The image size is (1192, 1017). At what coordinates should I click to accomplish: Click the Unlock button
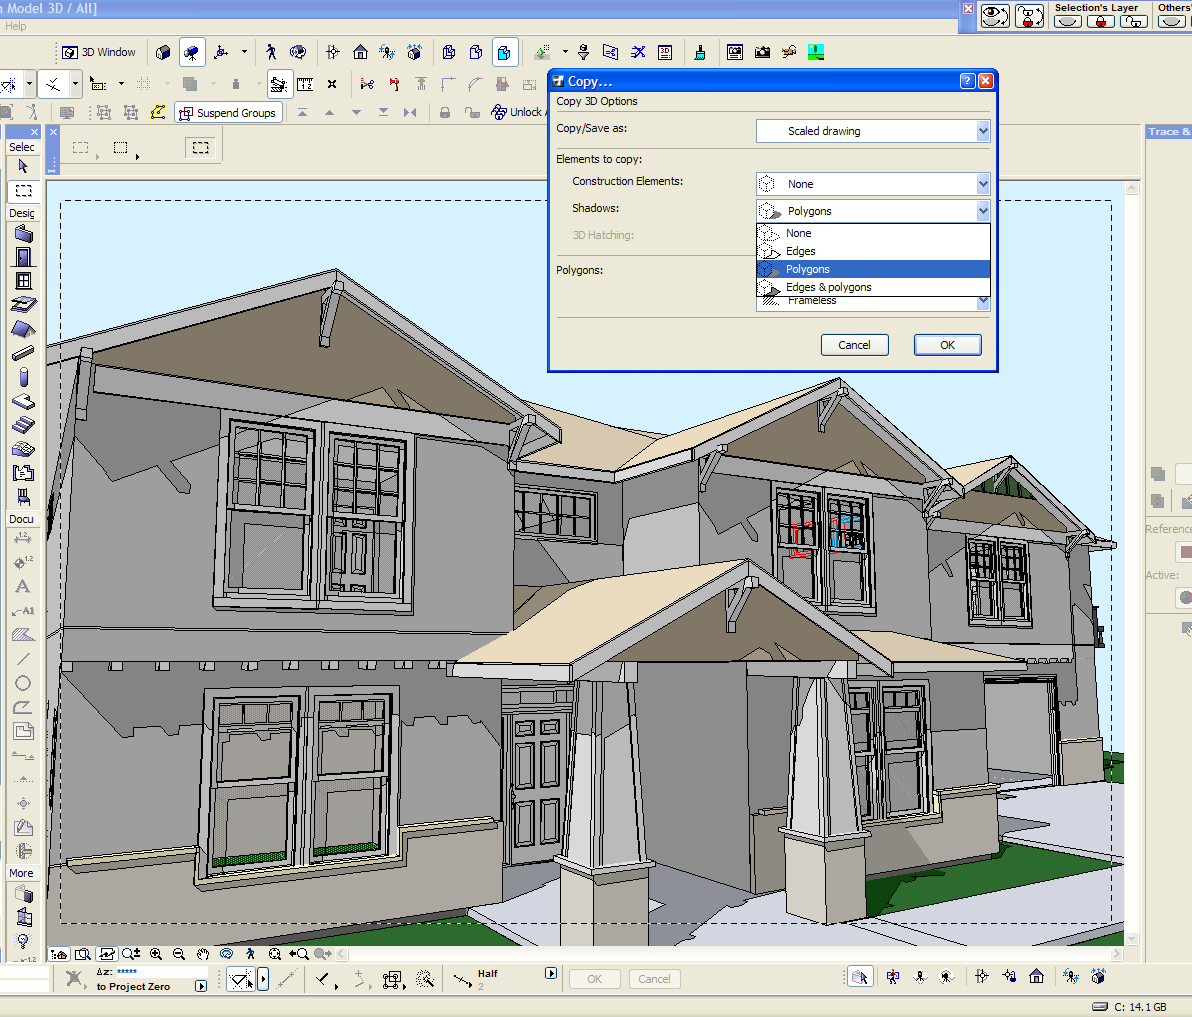[517, 112]
